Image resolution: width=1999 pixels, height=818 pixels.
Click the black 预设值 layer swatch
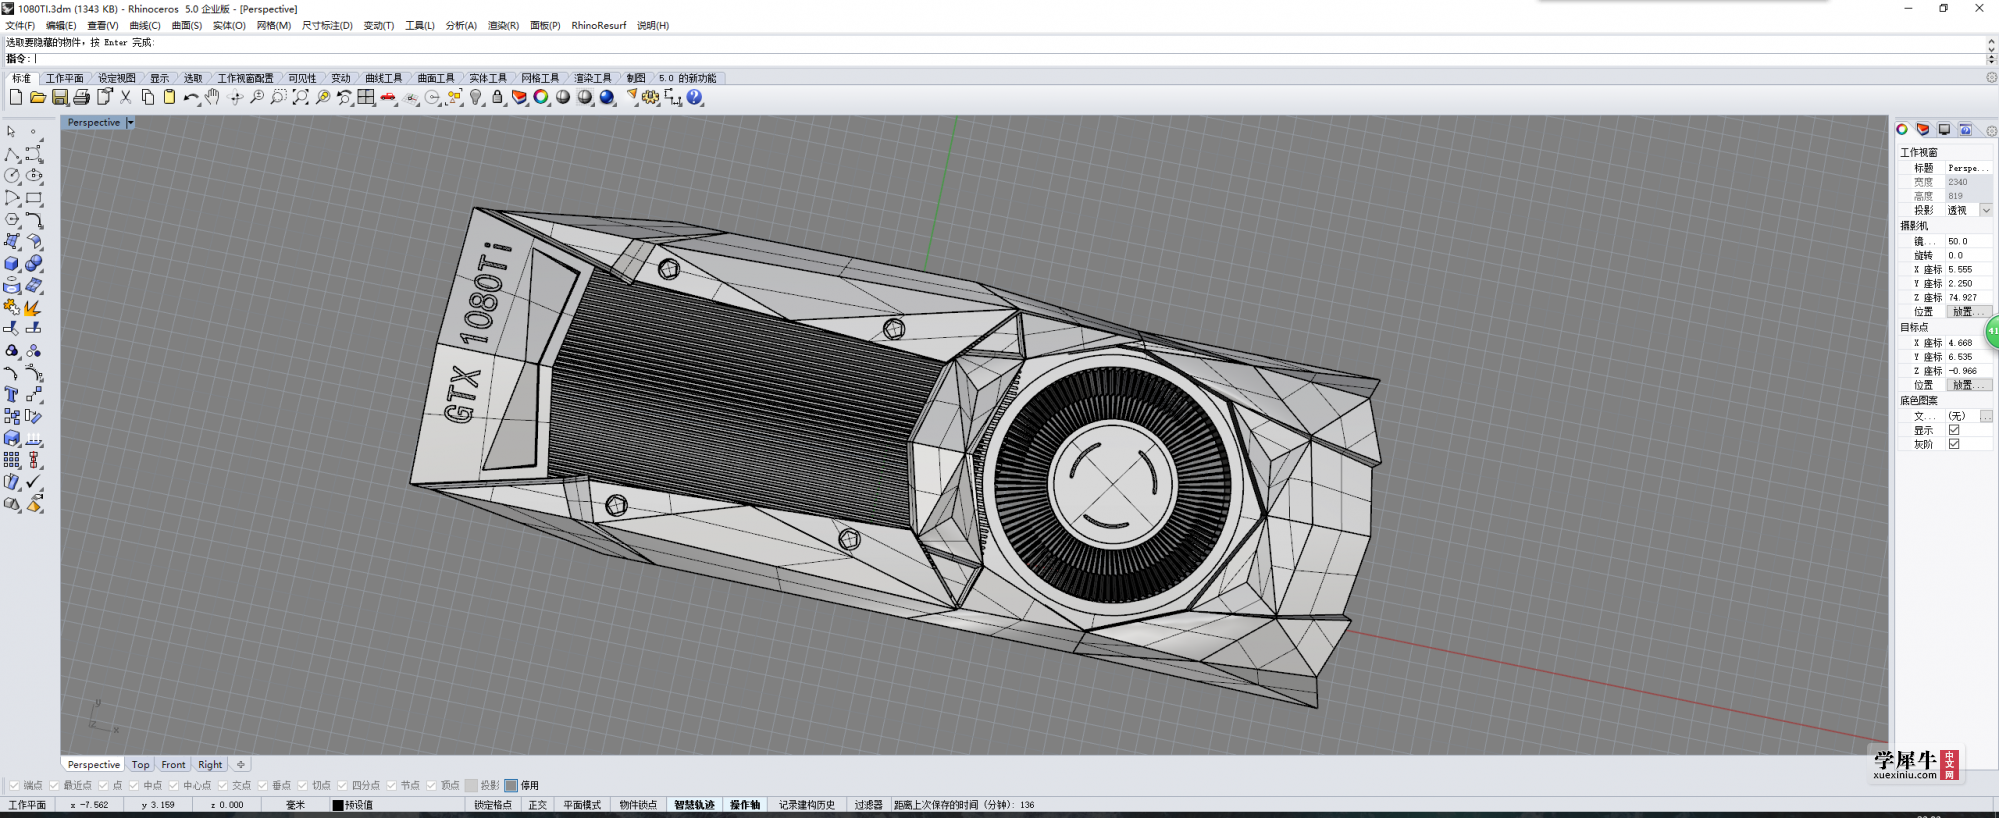(338, 805)
